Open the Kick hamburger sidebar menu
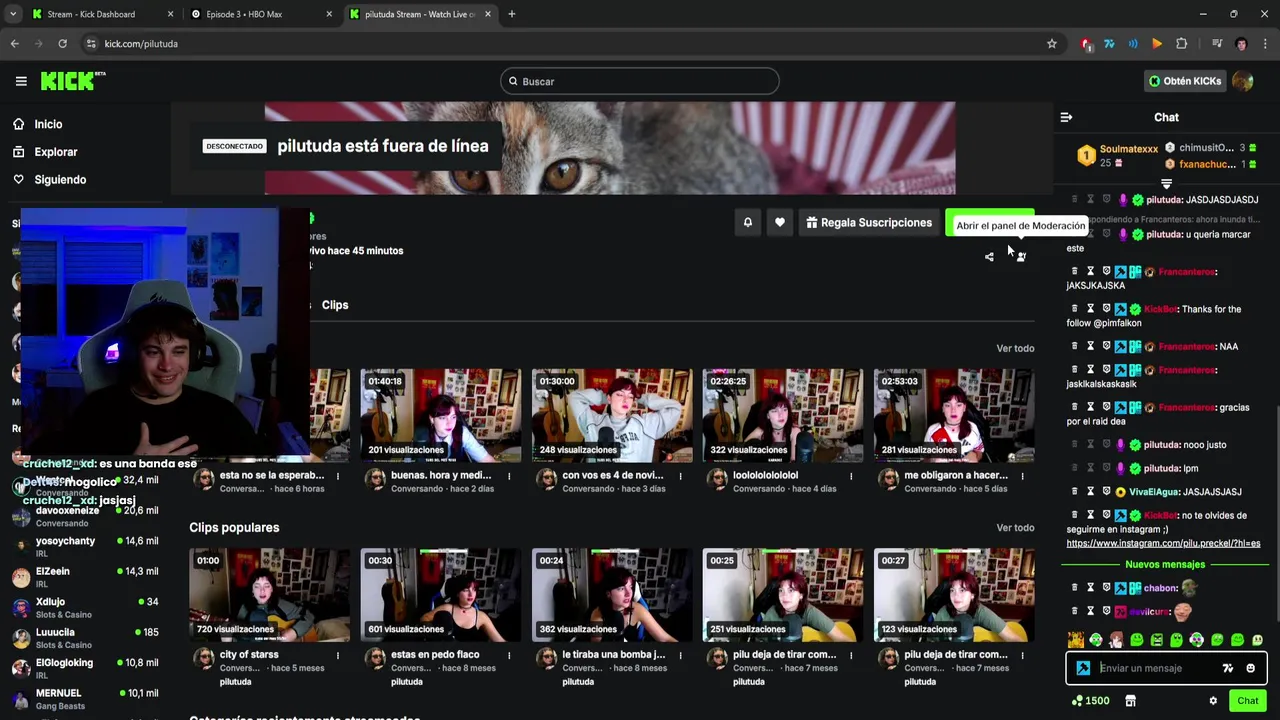Viewport: 1280px width, 720px height. click(x=21, y=81)
